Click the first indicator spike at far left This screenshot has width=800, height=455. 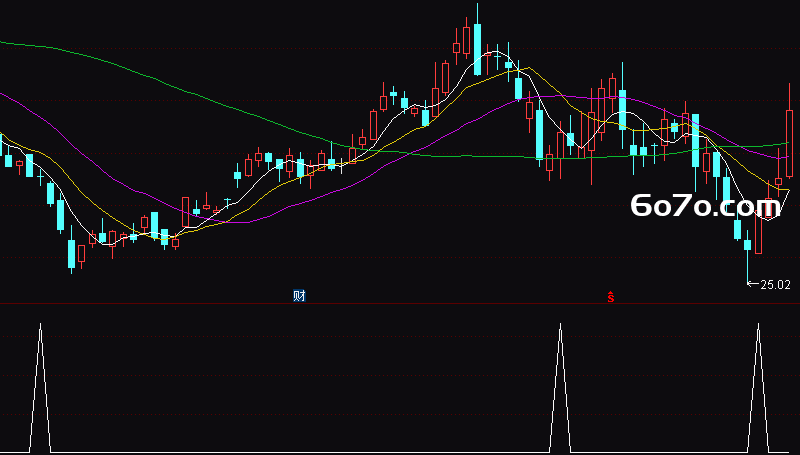pyautogui.click(x=40, y=388)
